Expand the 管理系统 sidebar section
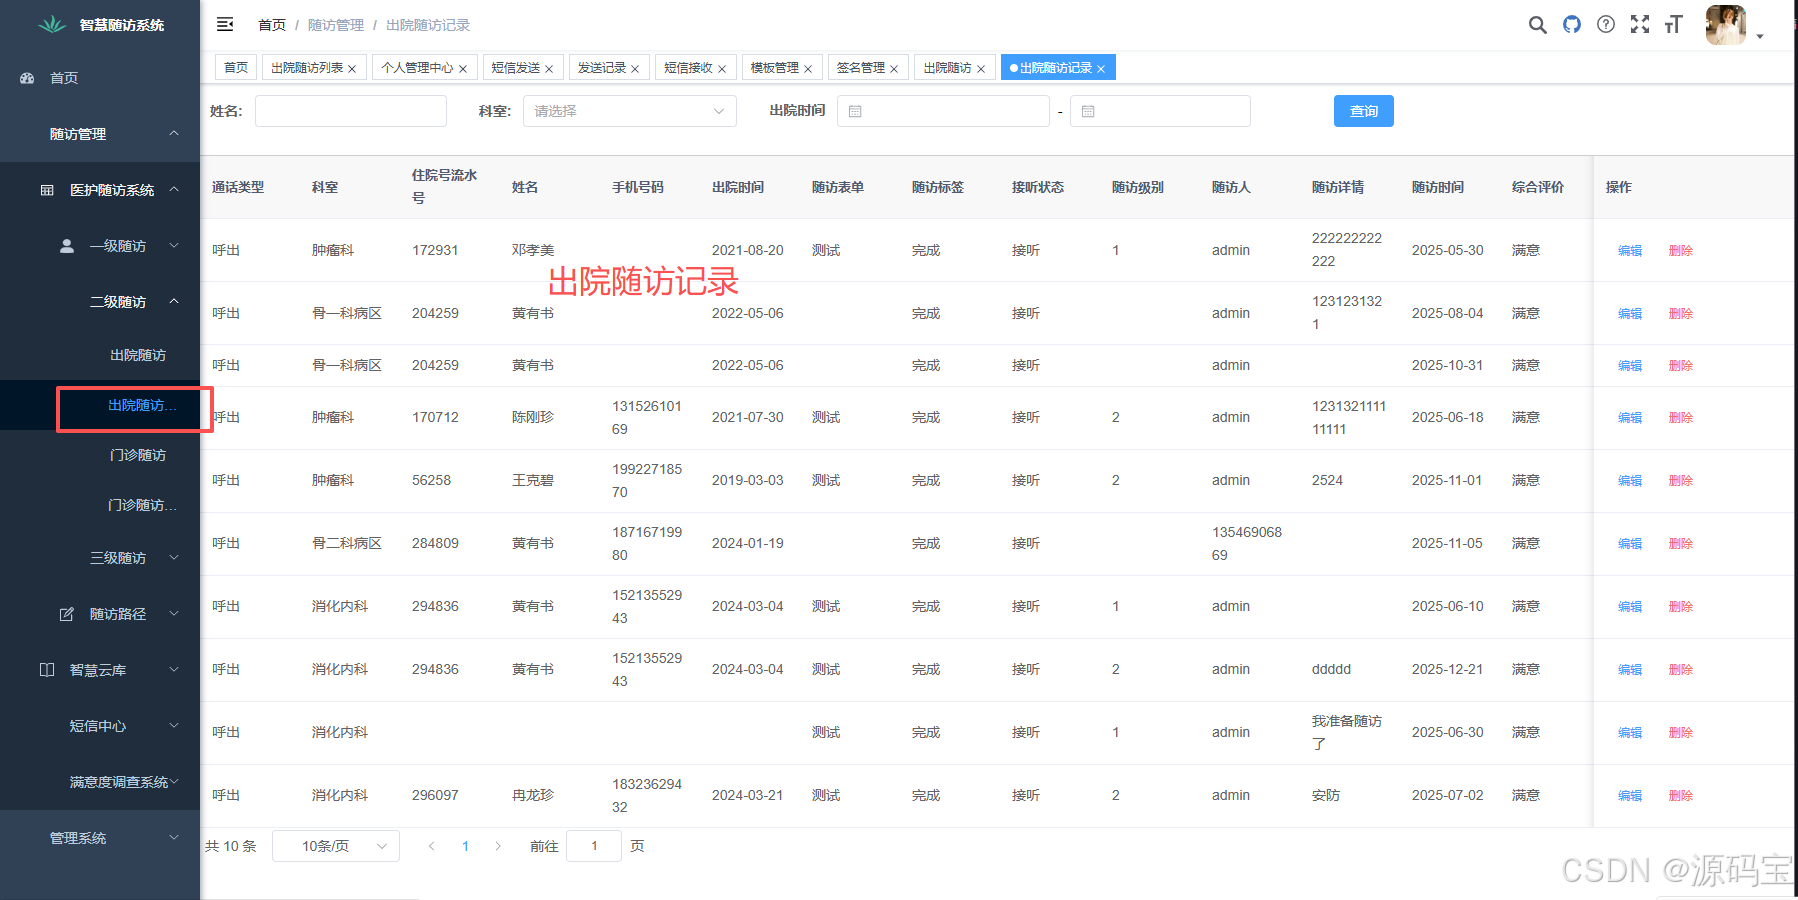This screenshot has height=900, width=1798. coord(100,838)
